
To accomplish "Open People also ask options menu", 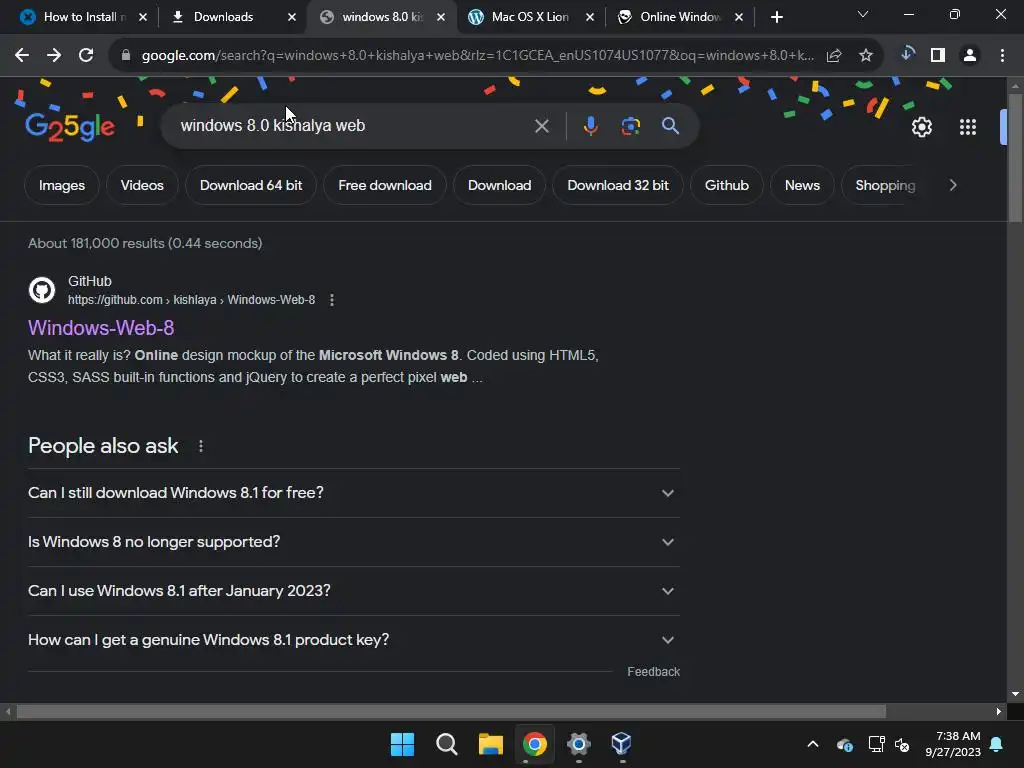I will click(200, 446).
